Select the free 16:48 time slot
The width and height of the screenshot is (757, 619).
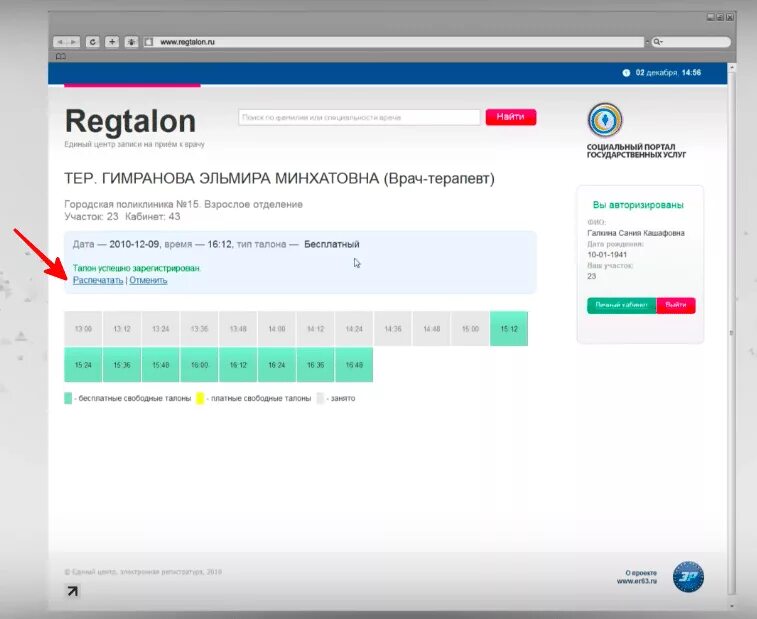pos(354,365)
